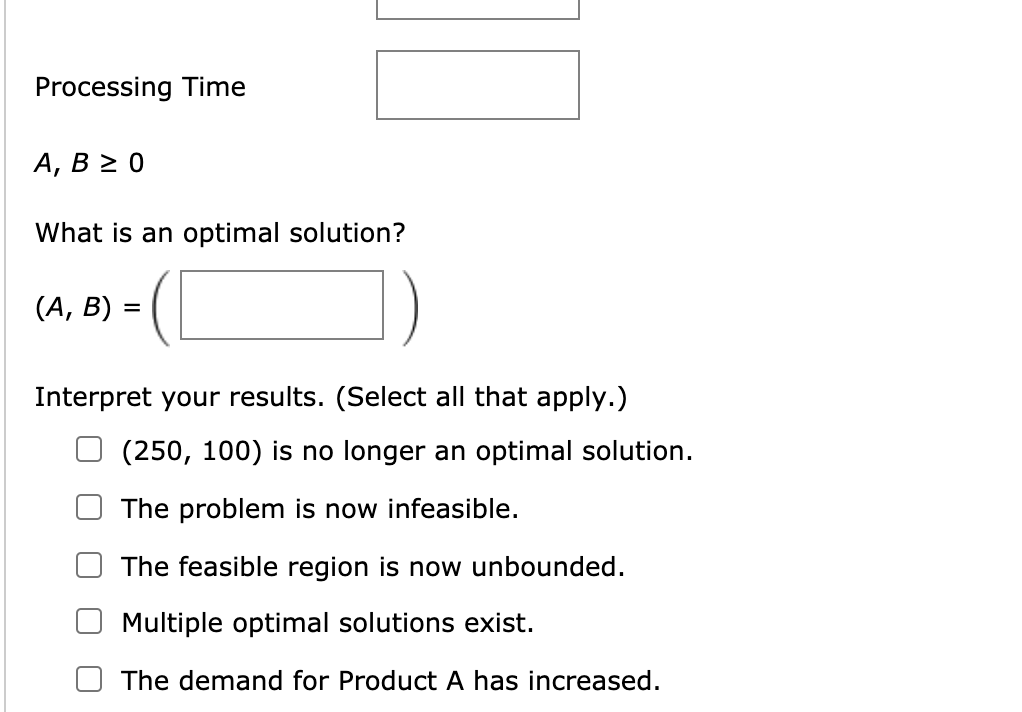1022x712 pixels.
Task: Enable the multiple optimal solutions checkbox
Action: [x=88, y=621]
